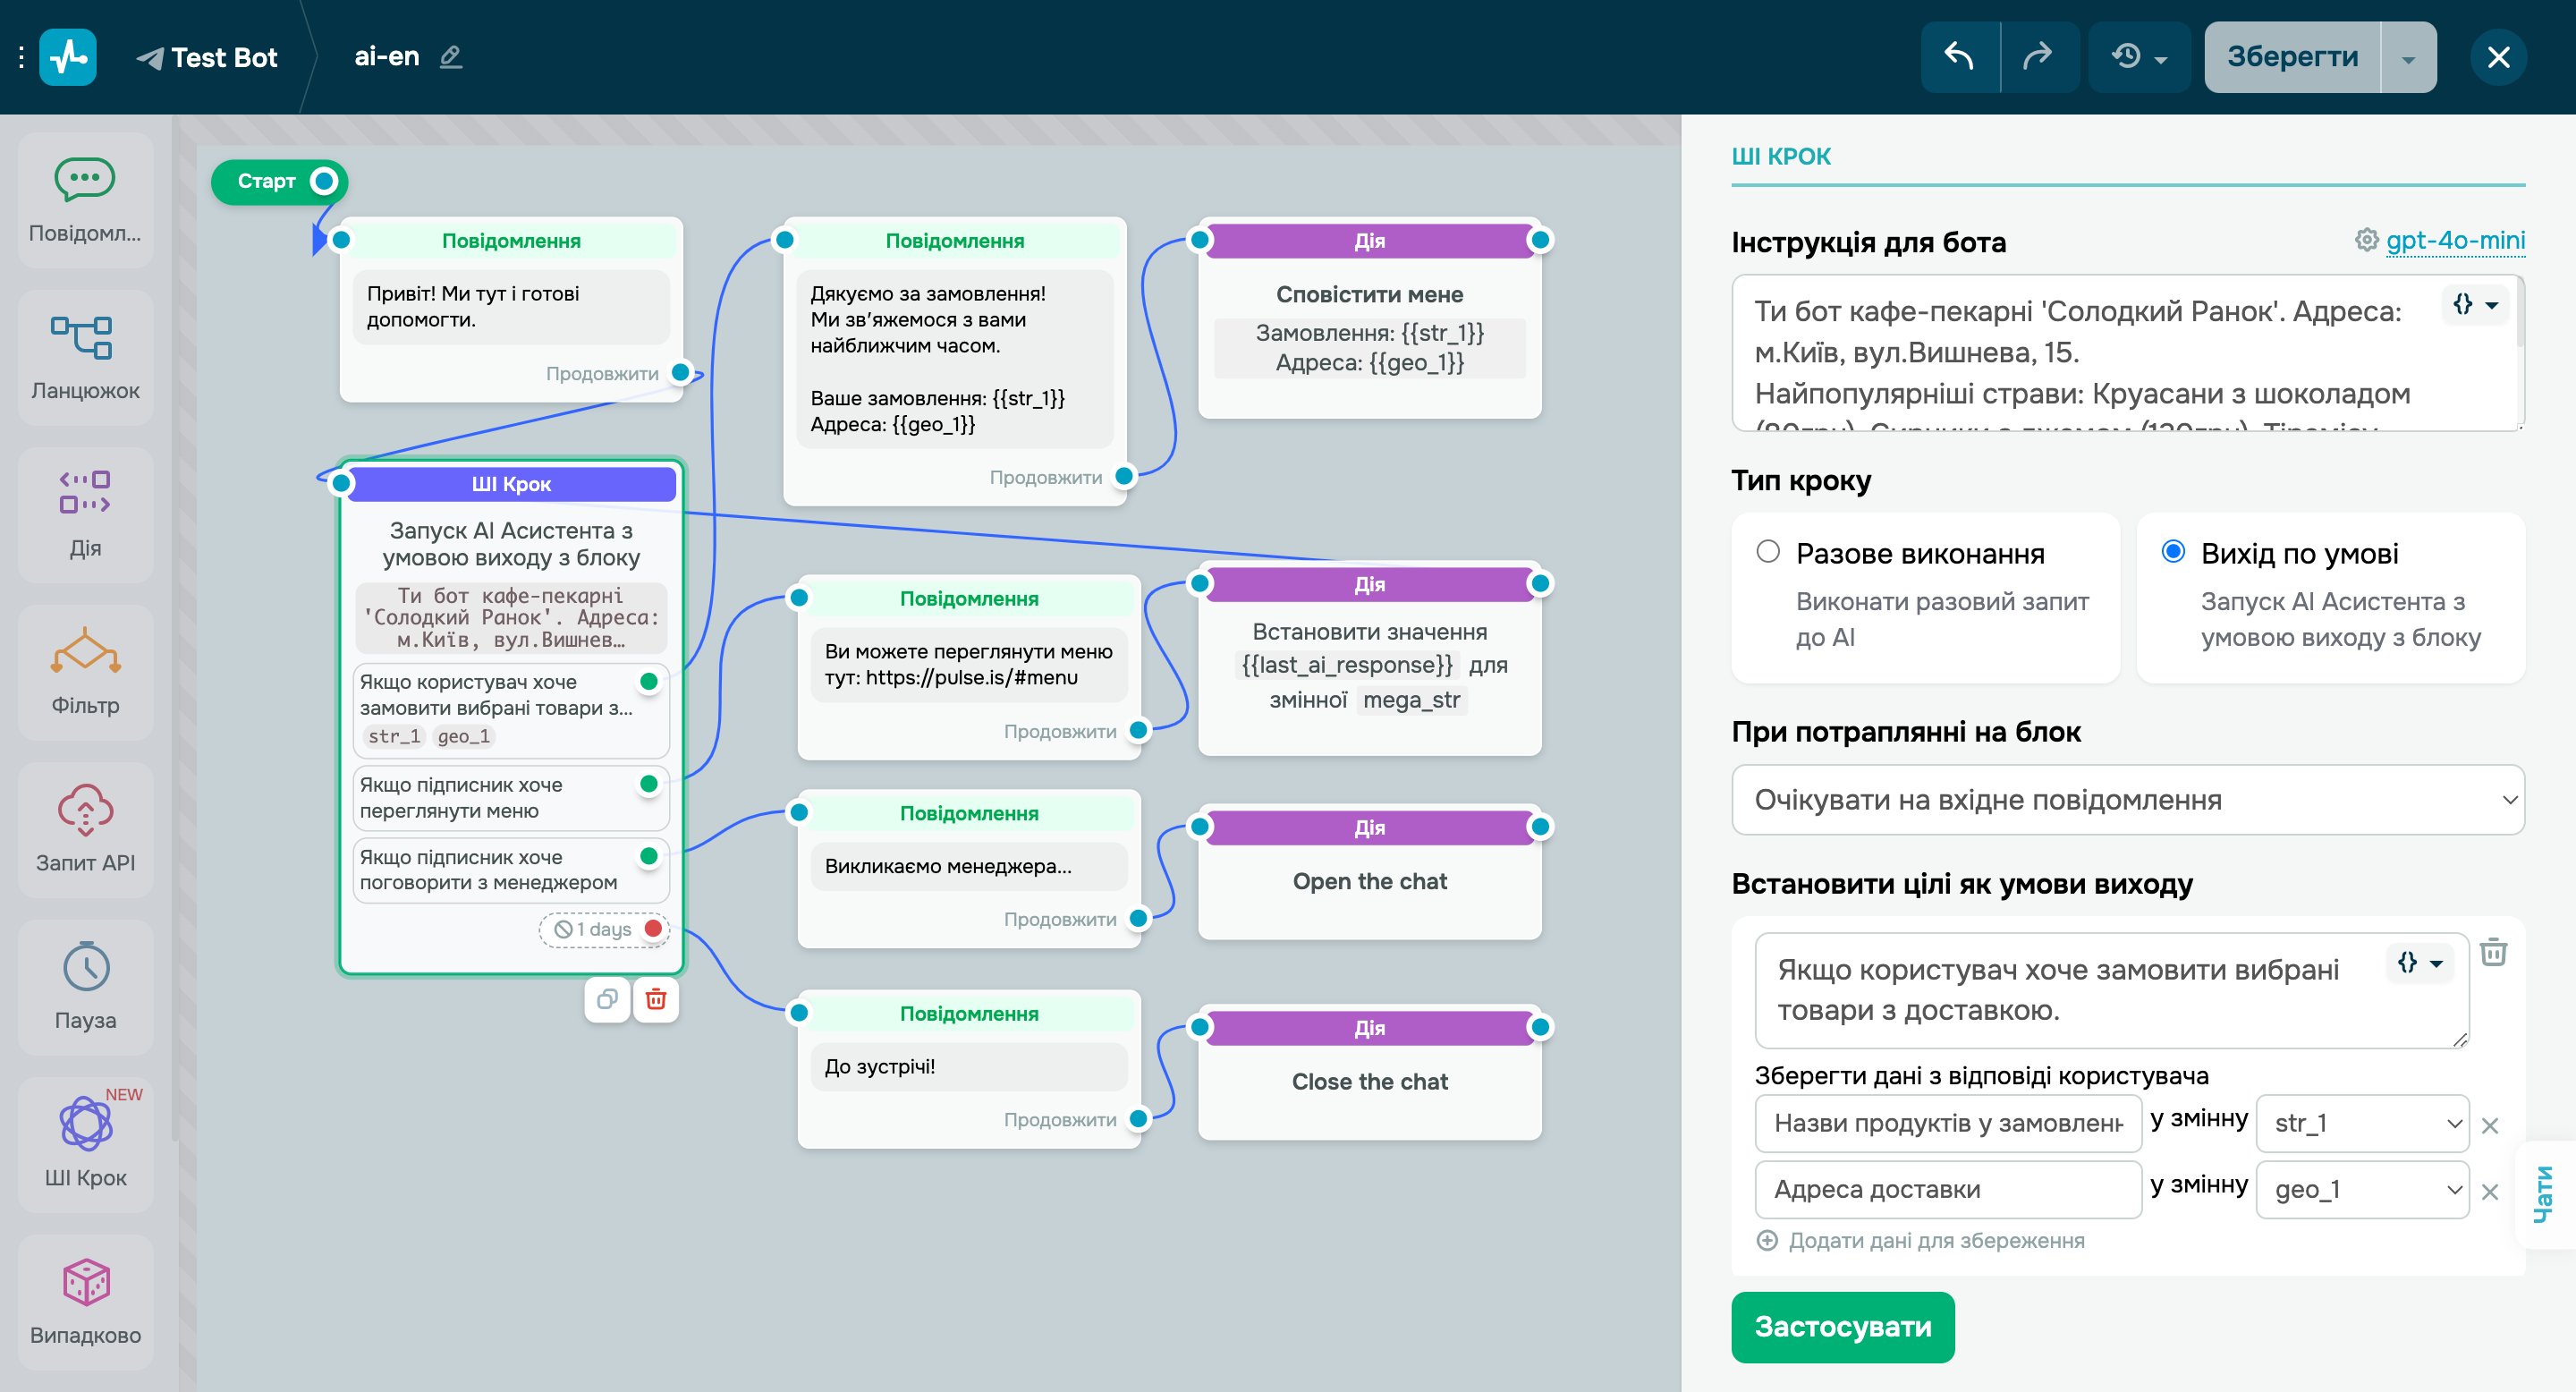Select Разове виконання radio option
This screenshot has width=2576, height=1392.
[1767, 552]
